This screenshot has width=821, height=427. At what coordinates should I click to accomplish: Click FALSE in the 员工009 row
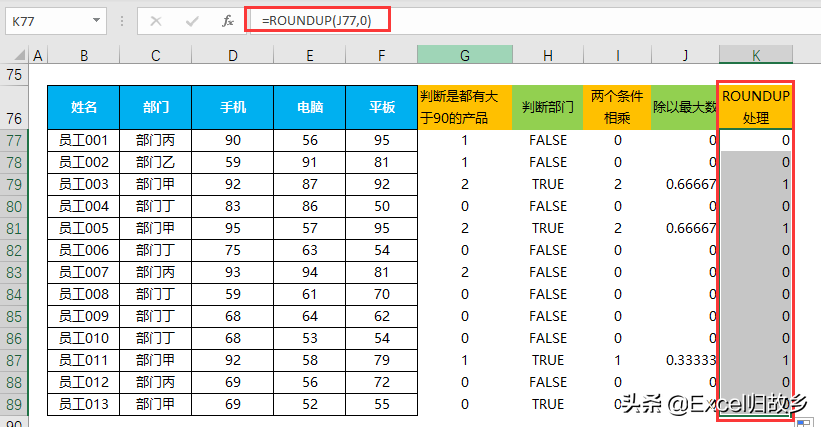[548, 316]
